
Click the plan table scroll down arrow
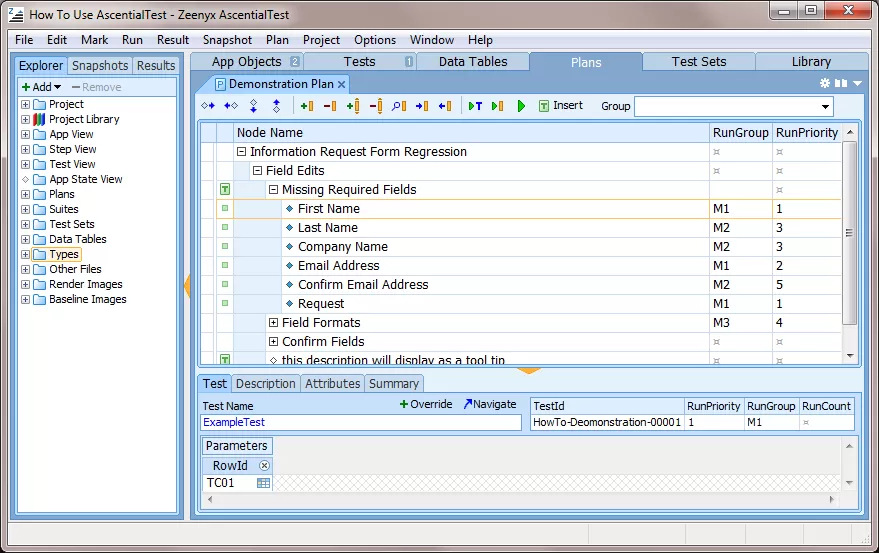click(850, 356)
